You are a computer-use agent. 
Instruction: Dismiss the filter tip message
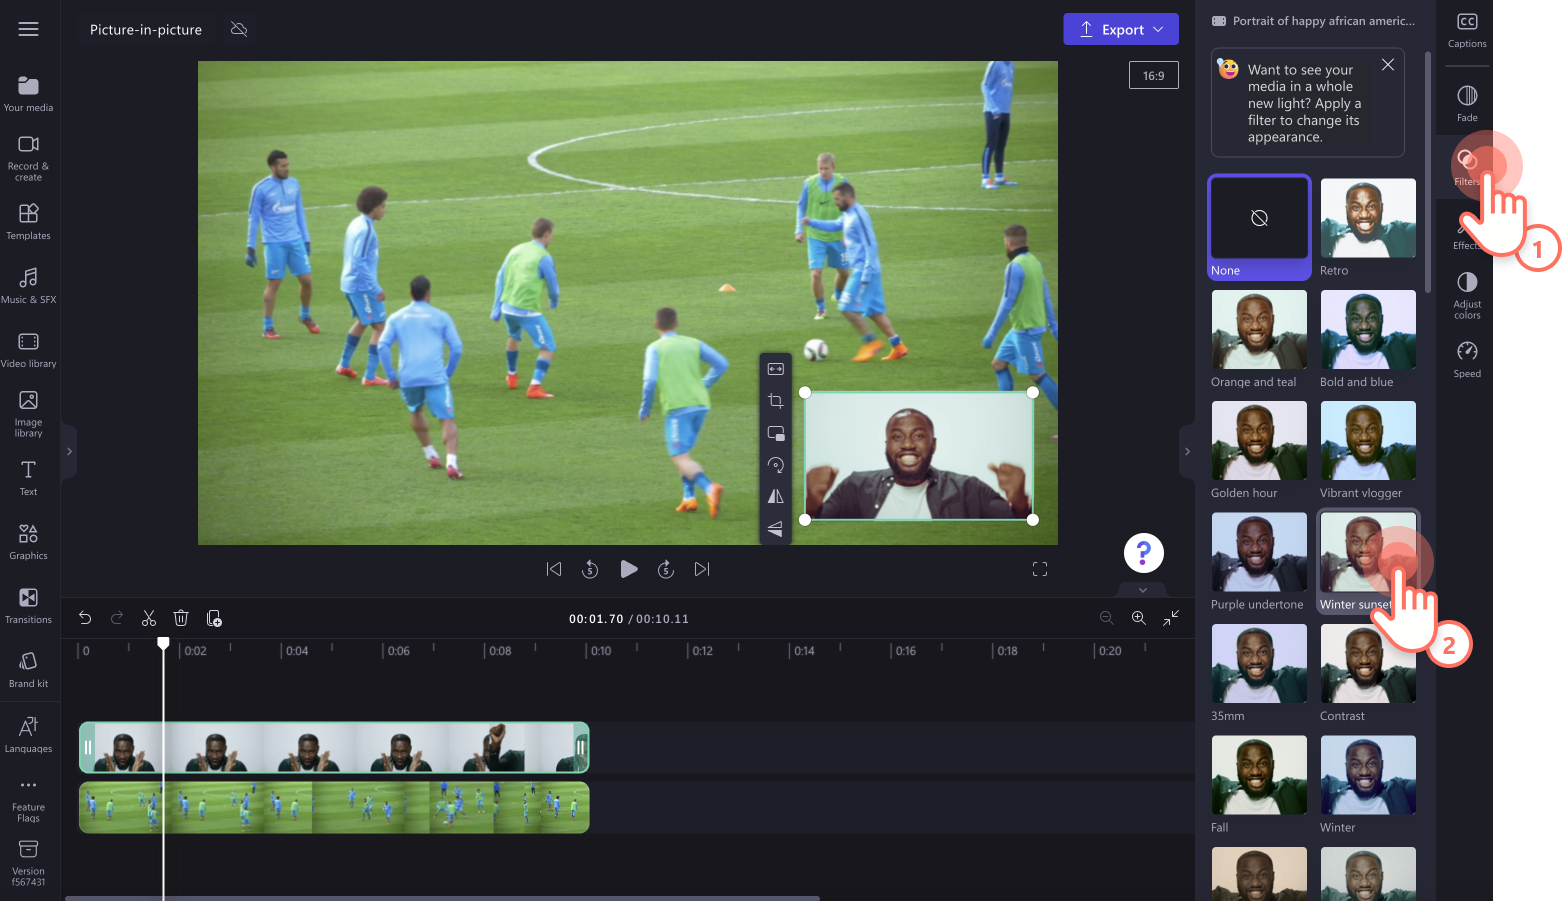click(1388, 65)
